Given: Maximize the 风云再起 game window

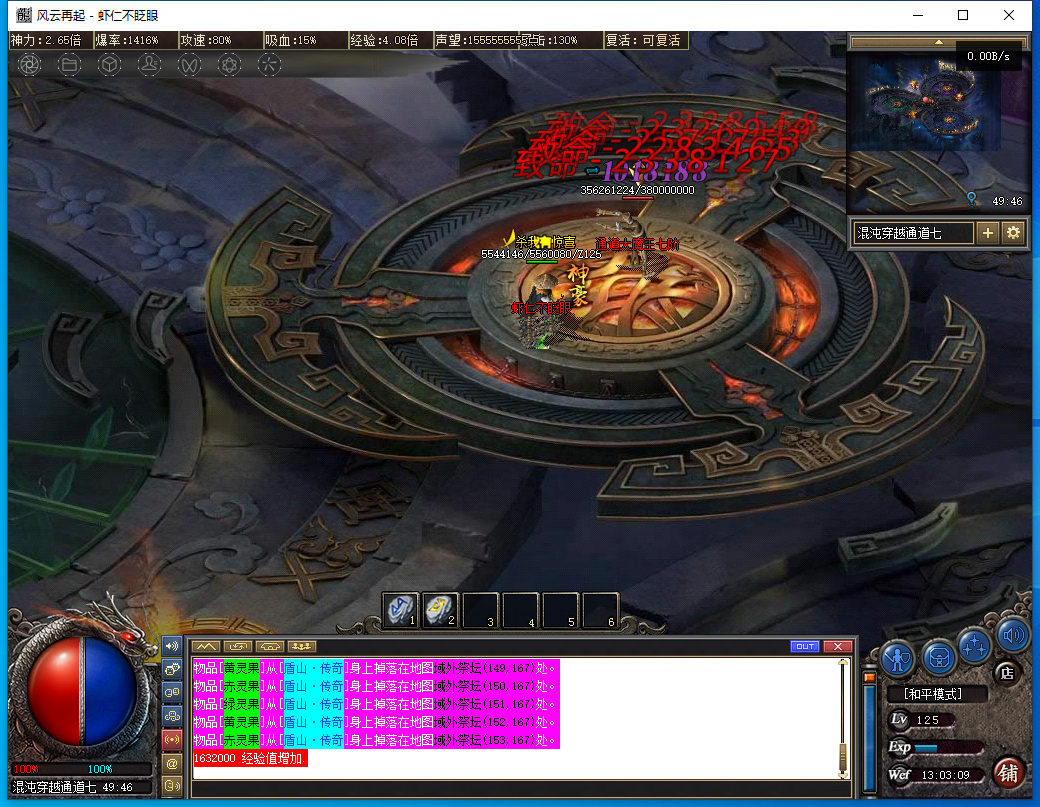Looking at the screenshot, I should click(x=963, y=15).
